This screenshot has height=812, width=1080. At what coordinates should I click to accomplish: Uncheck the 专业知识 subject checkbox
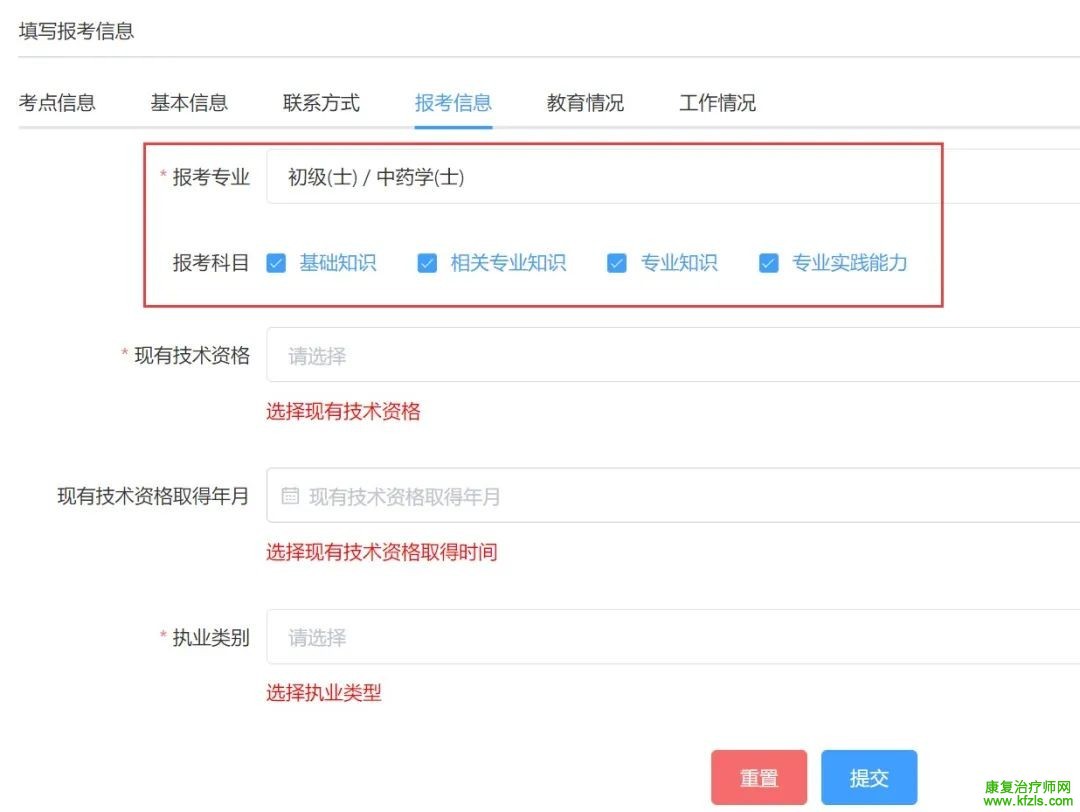[617, 264]
